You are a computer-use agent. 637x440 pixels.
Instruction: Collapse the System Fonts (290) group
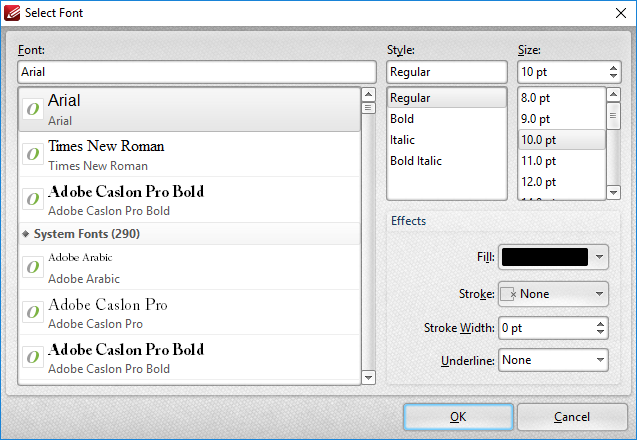click(x=26, y=234)
